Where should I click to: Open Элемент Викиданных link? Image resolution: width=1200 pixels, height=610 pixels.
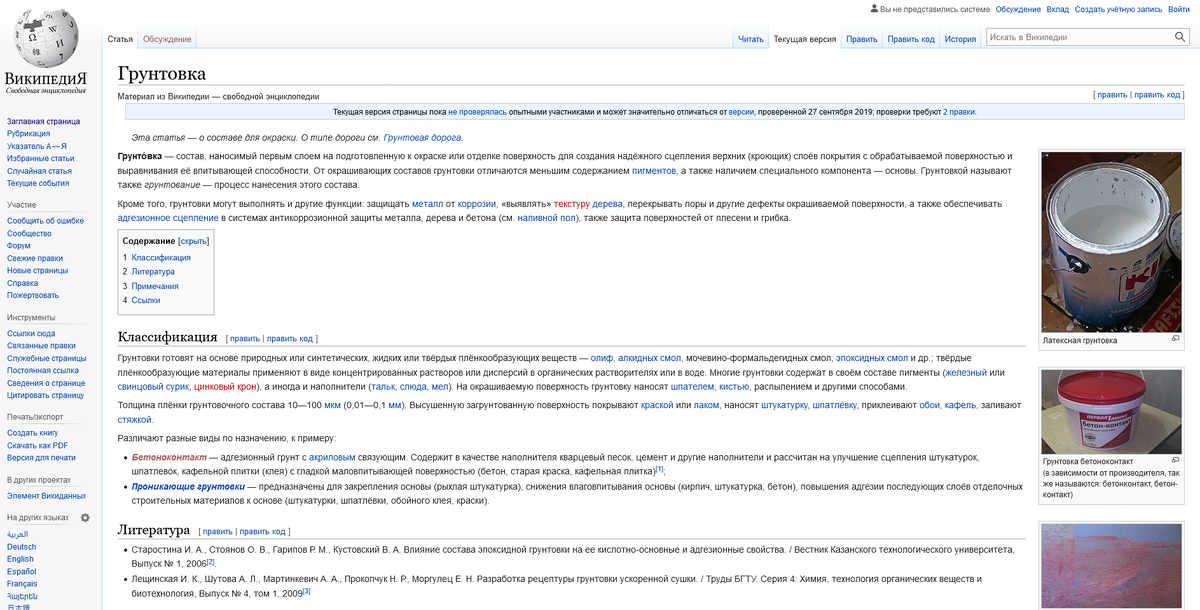pyautogui.click(x=46, y=495)
